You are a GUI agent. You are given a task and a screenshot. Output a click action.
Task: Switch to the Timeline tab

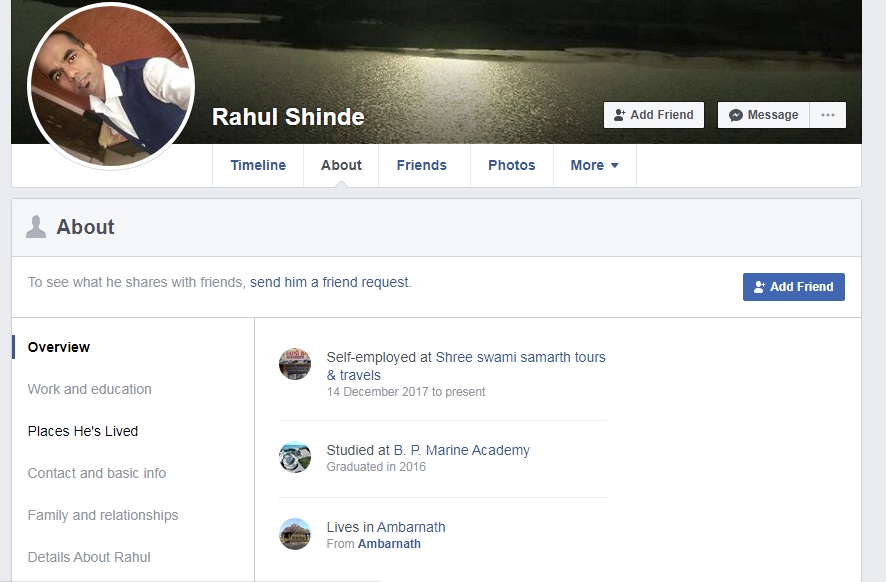[258, 166]
